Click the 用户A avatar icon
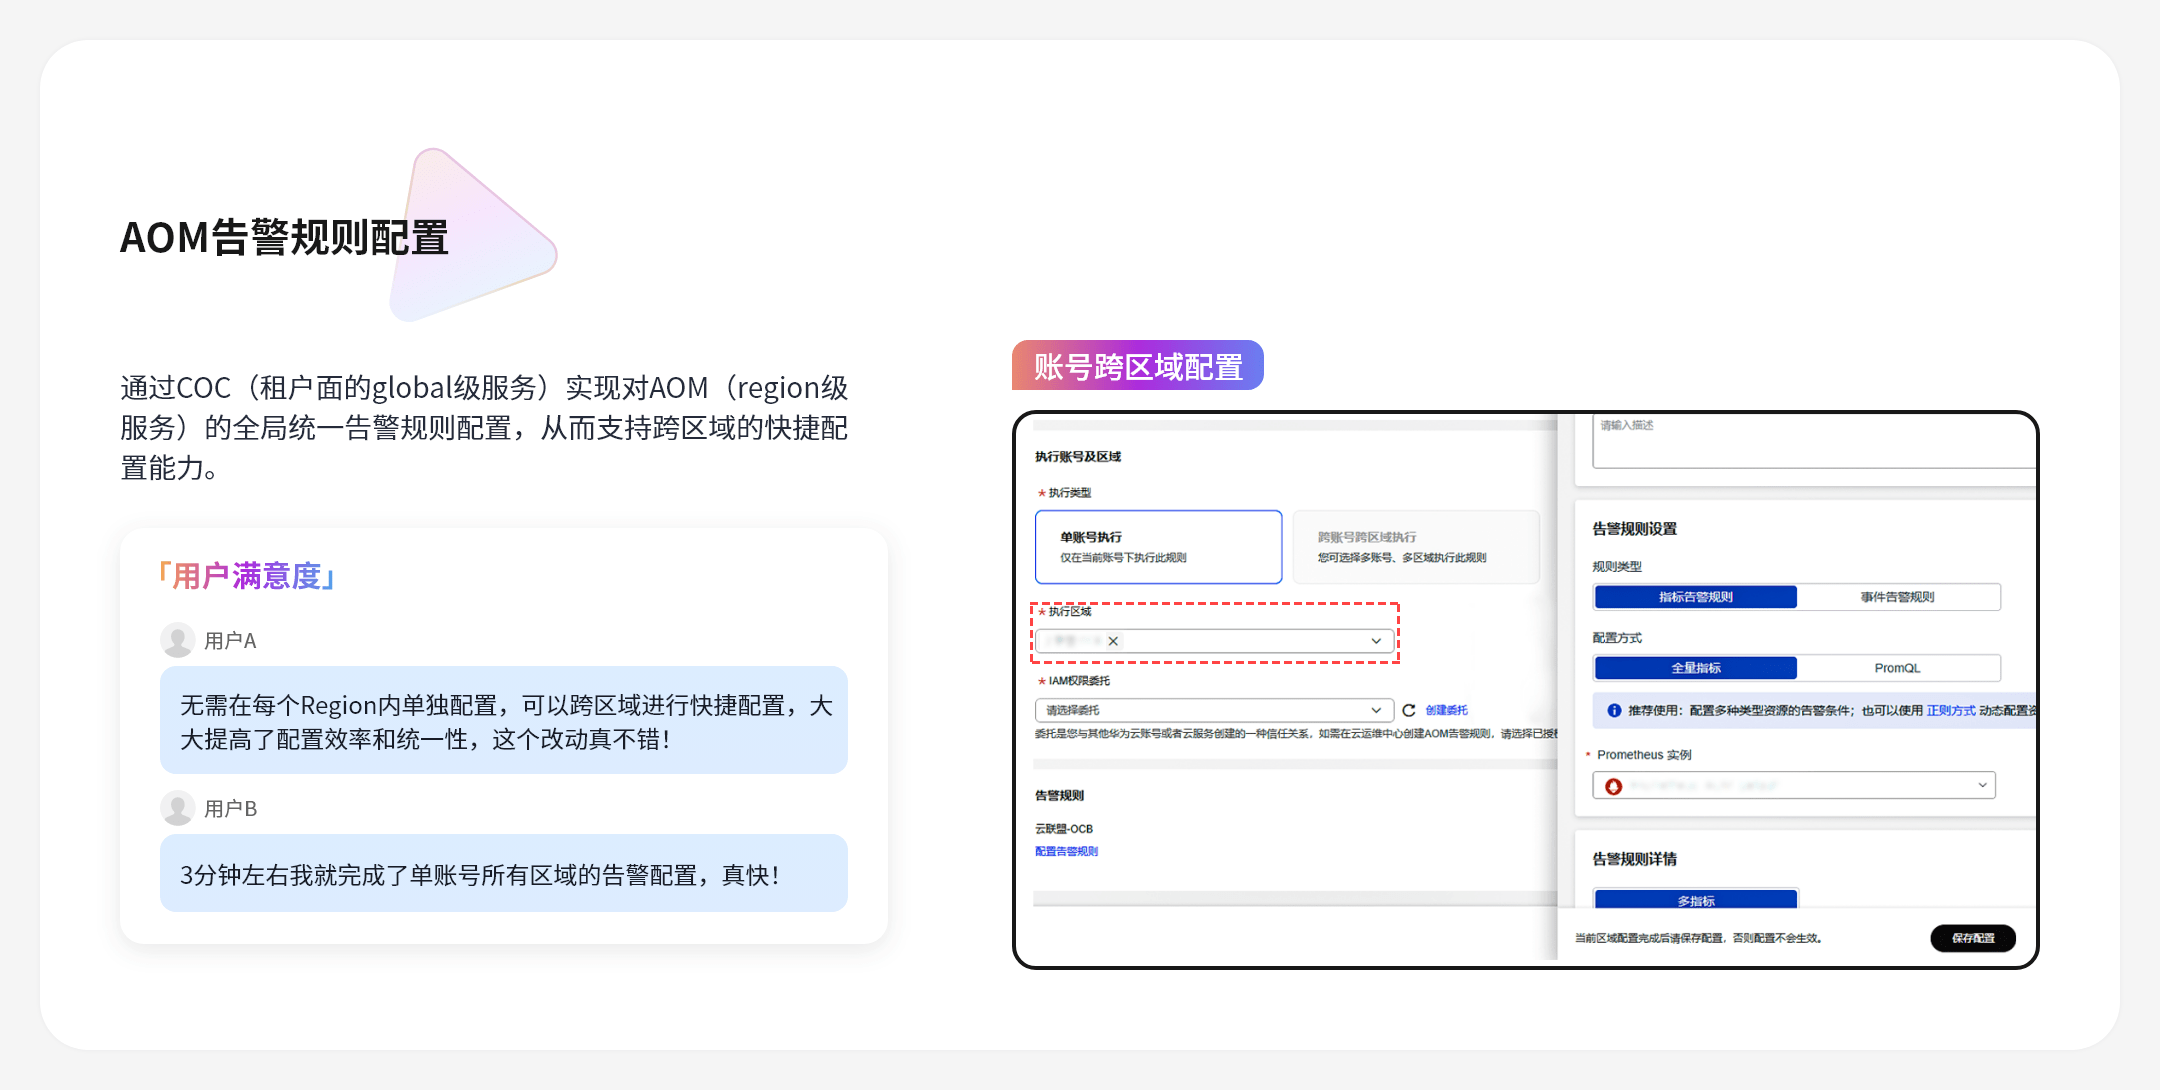 click(x=177, y=640)
